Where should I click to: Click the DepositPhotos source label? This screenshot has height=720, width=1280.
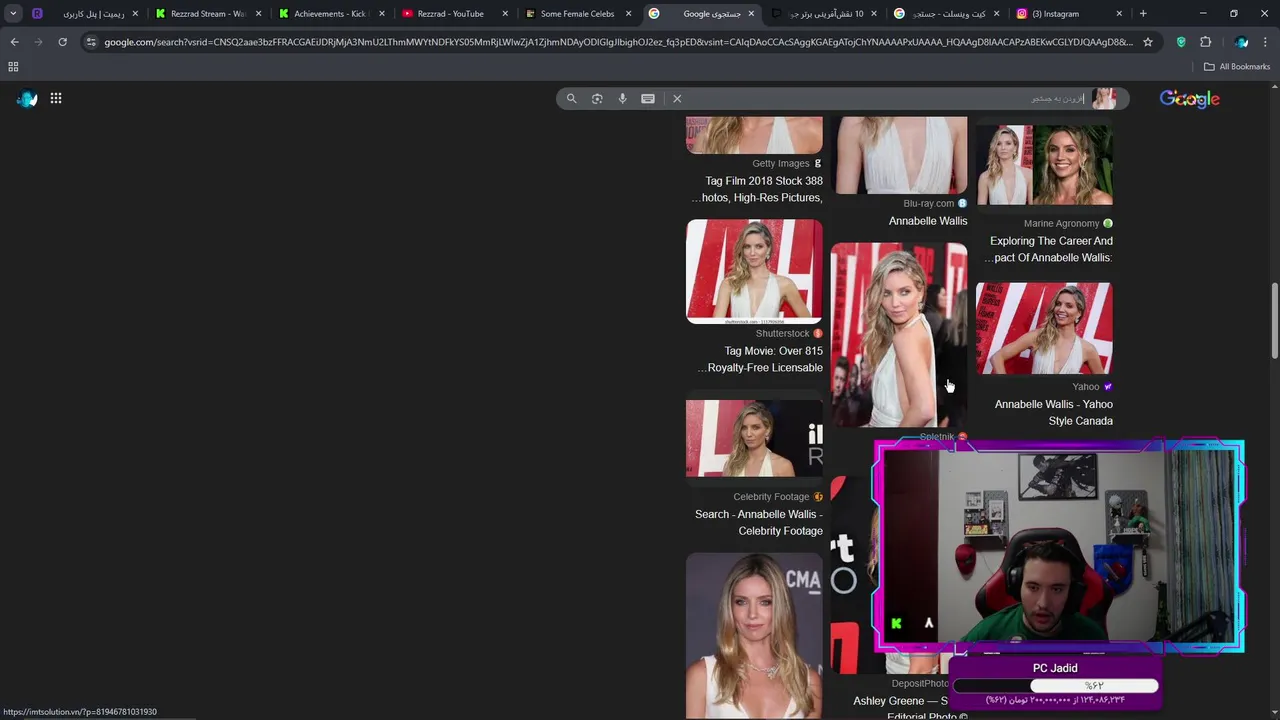(919, 683)
